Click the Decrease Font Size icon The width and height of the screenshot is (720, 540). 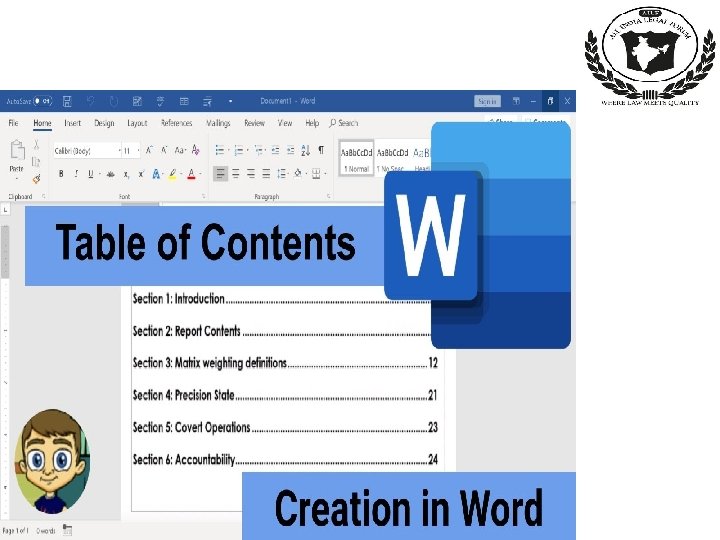tap(164, 150)
